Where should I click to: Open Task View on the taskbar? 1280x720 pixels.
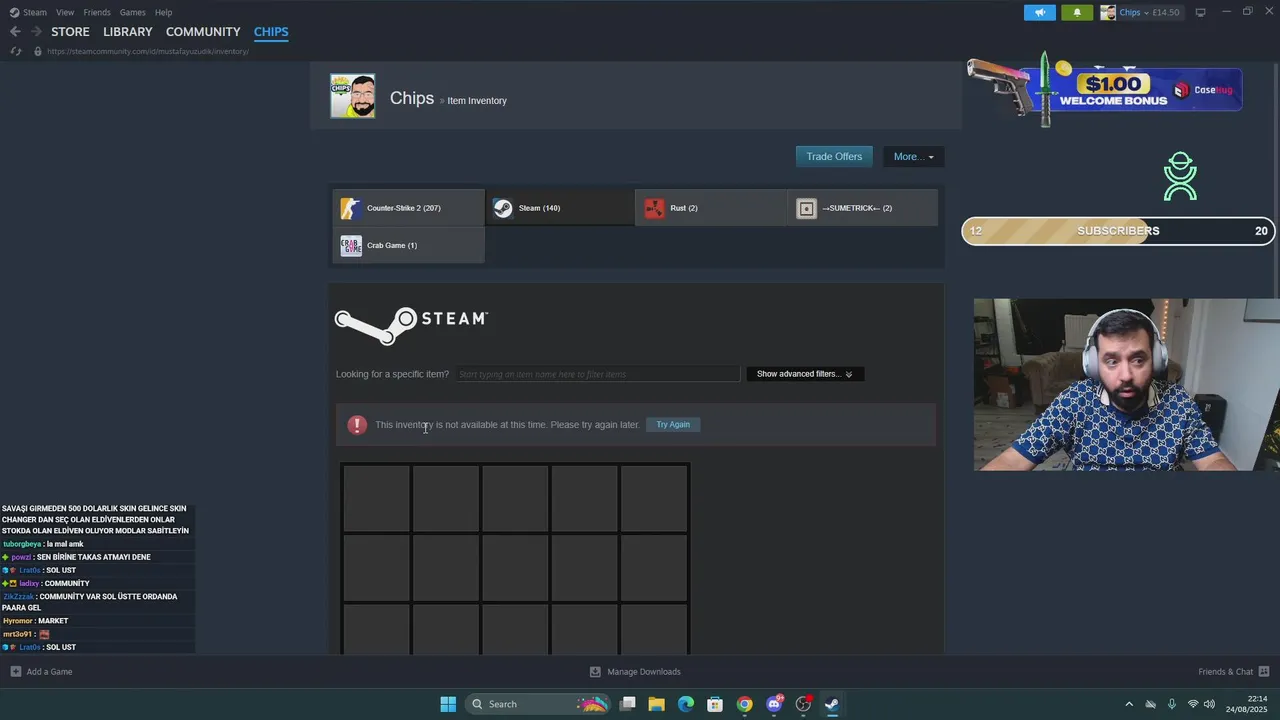click(628, 704)
